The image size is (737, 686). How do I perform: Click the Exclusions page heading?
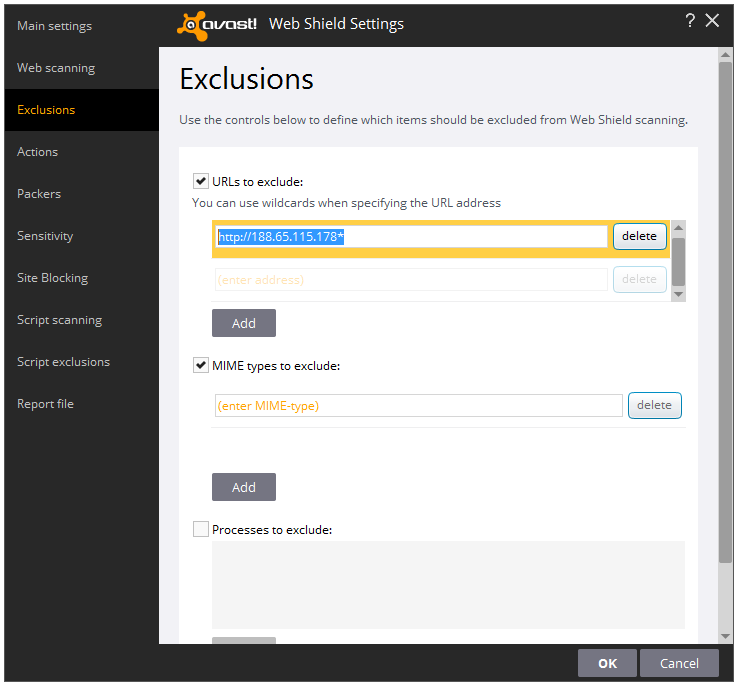point(247,79)
